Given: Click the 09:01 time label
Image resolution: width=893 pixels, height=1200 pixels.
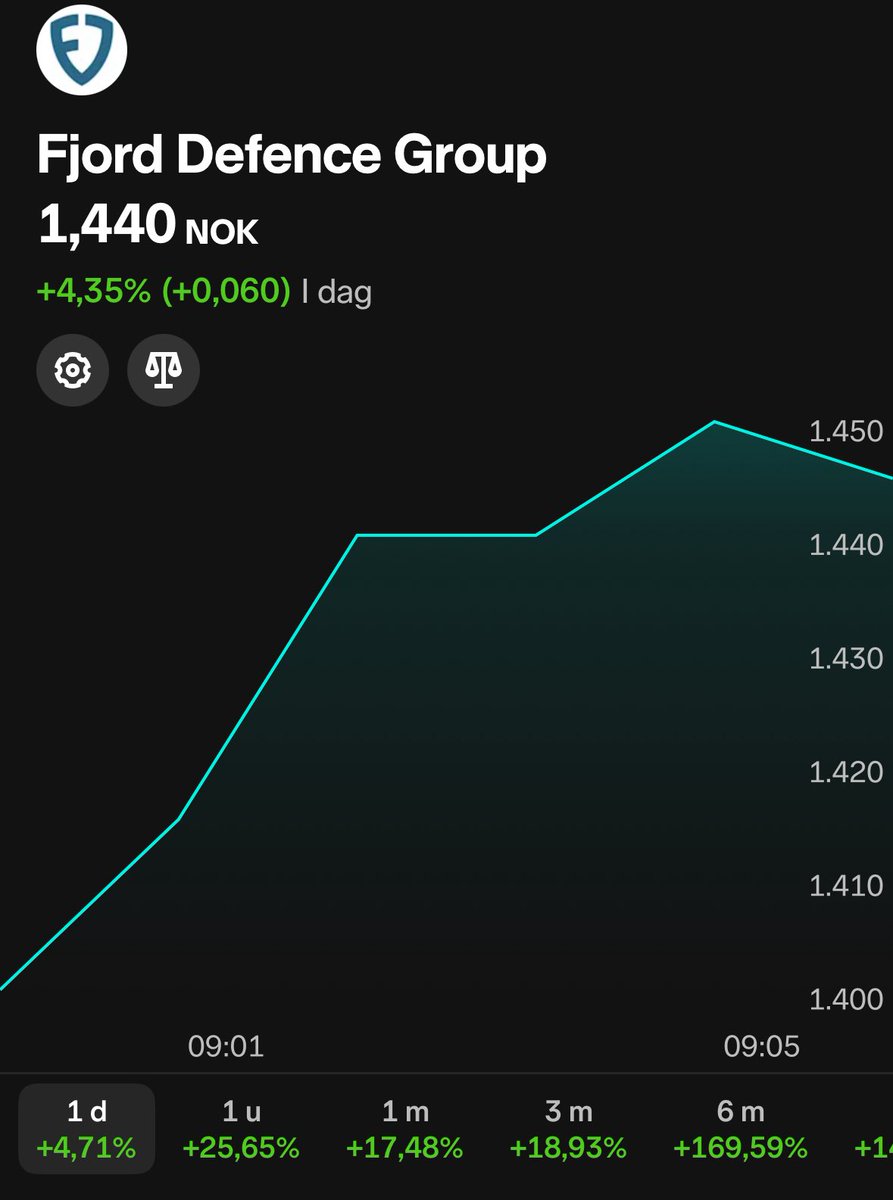Looking at the screenshot, I should [x=226, y=1047].
